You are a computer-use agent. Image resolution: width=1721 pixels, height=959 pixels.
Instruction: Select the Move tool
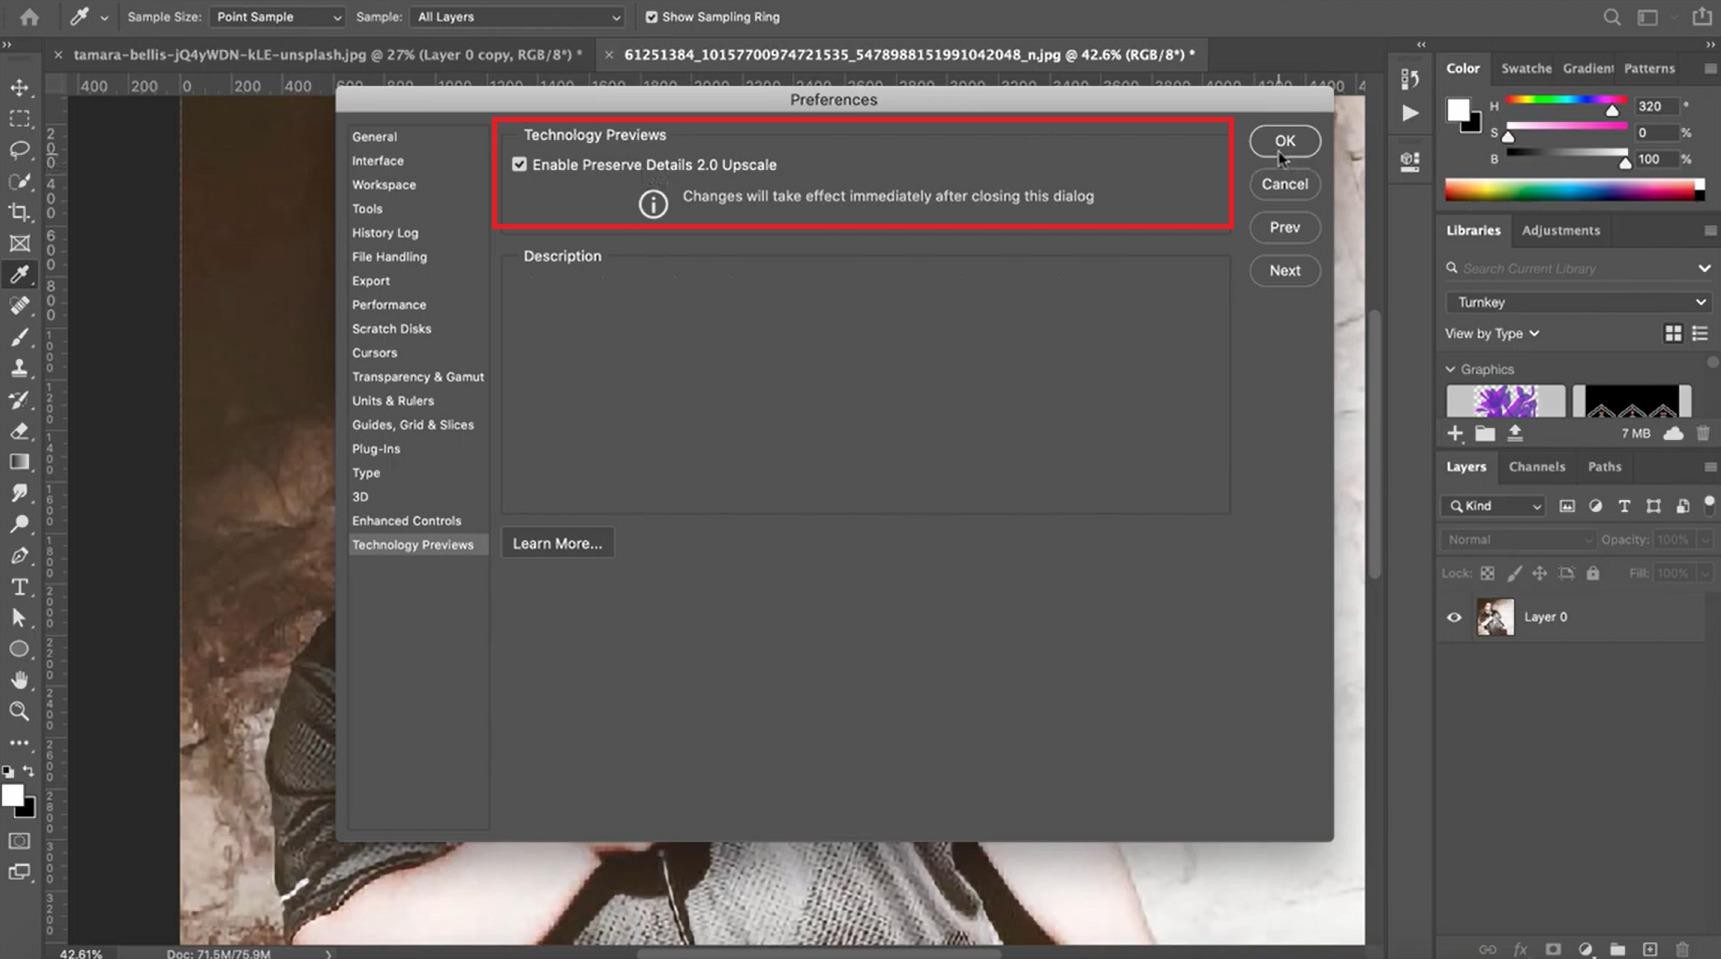coord(19,88)
